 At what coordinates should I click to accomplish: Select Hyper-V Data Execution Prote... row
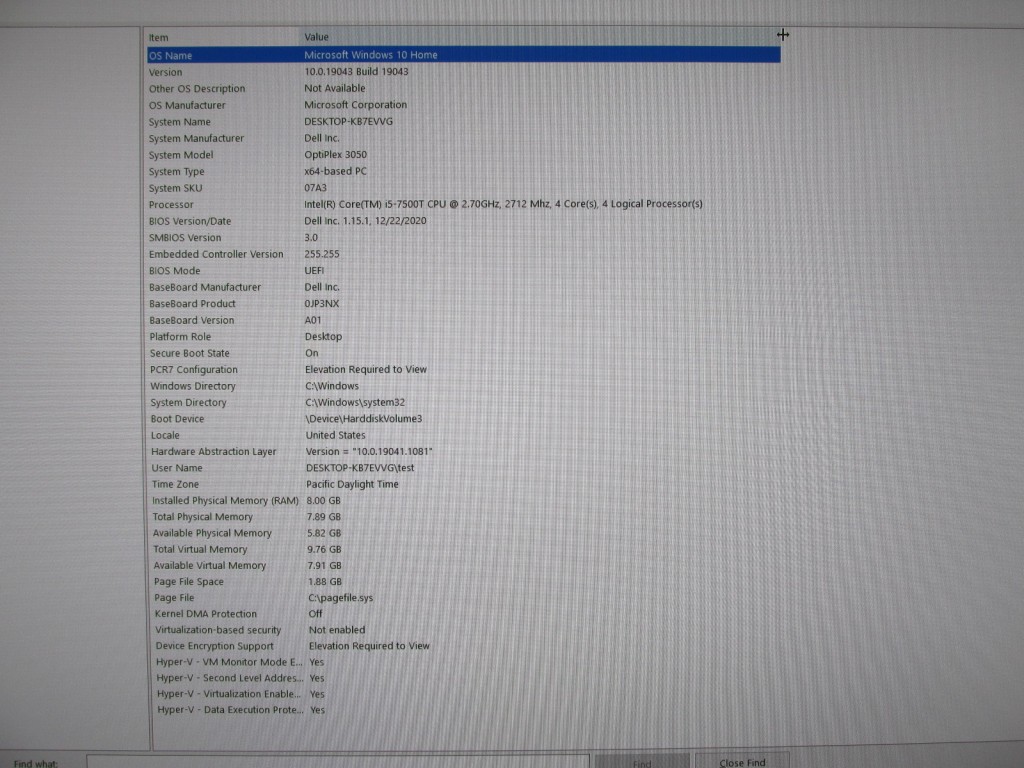(231, 710)
